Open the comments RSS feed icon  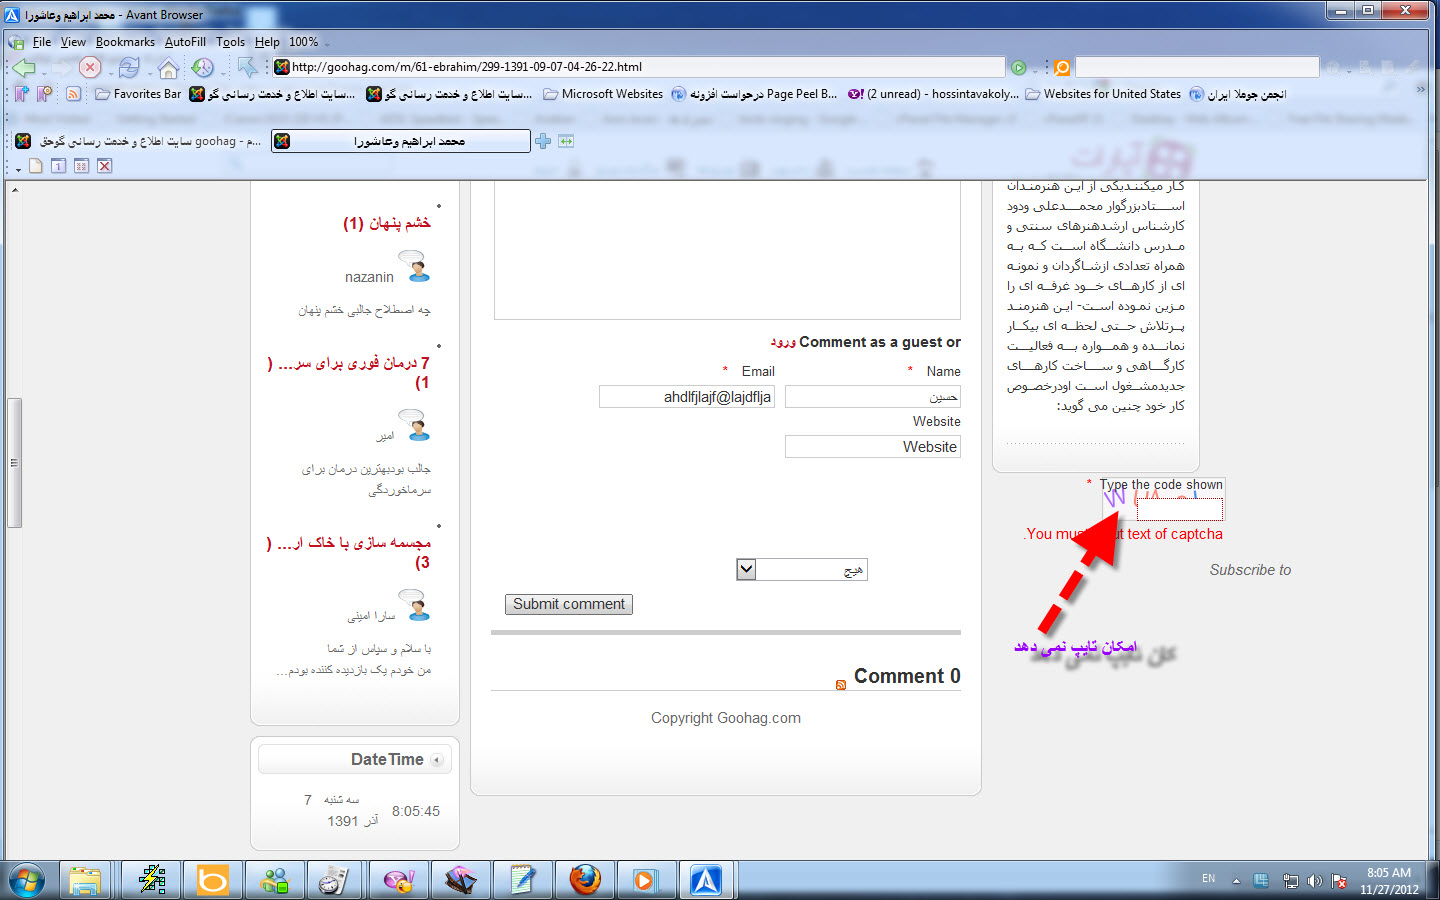(x=841, y=685)
